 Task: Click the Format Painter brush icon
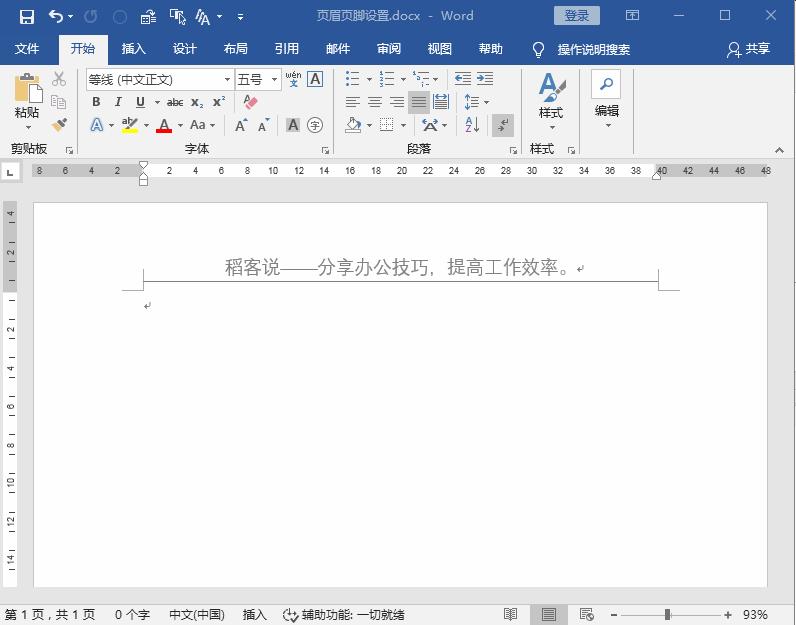[x=59, y=124]
